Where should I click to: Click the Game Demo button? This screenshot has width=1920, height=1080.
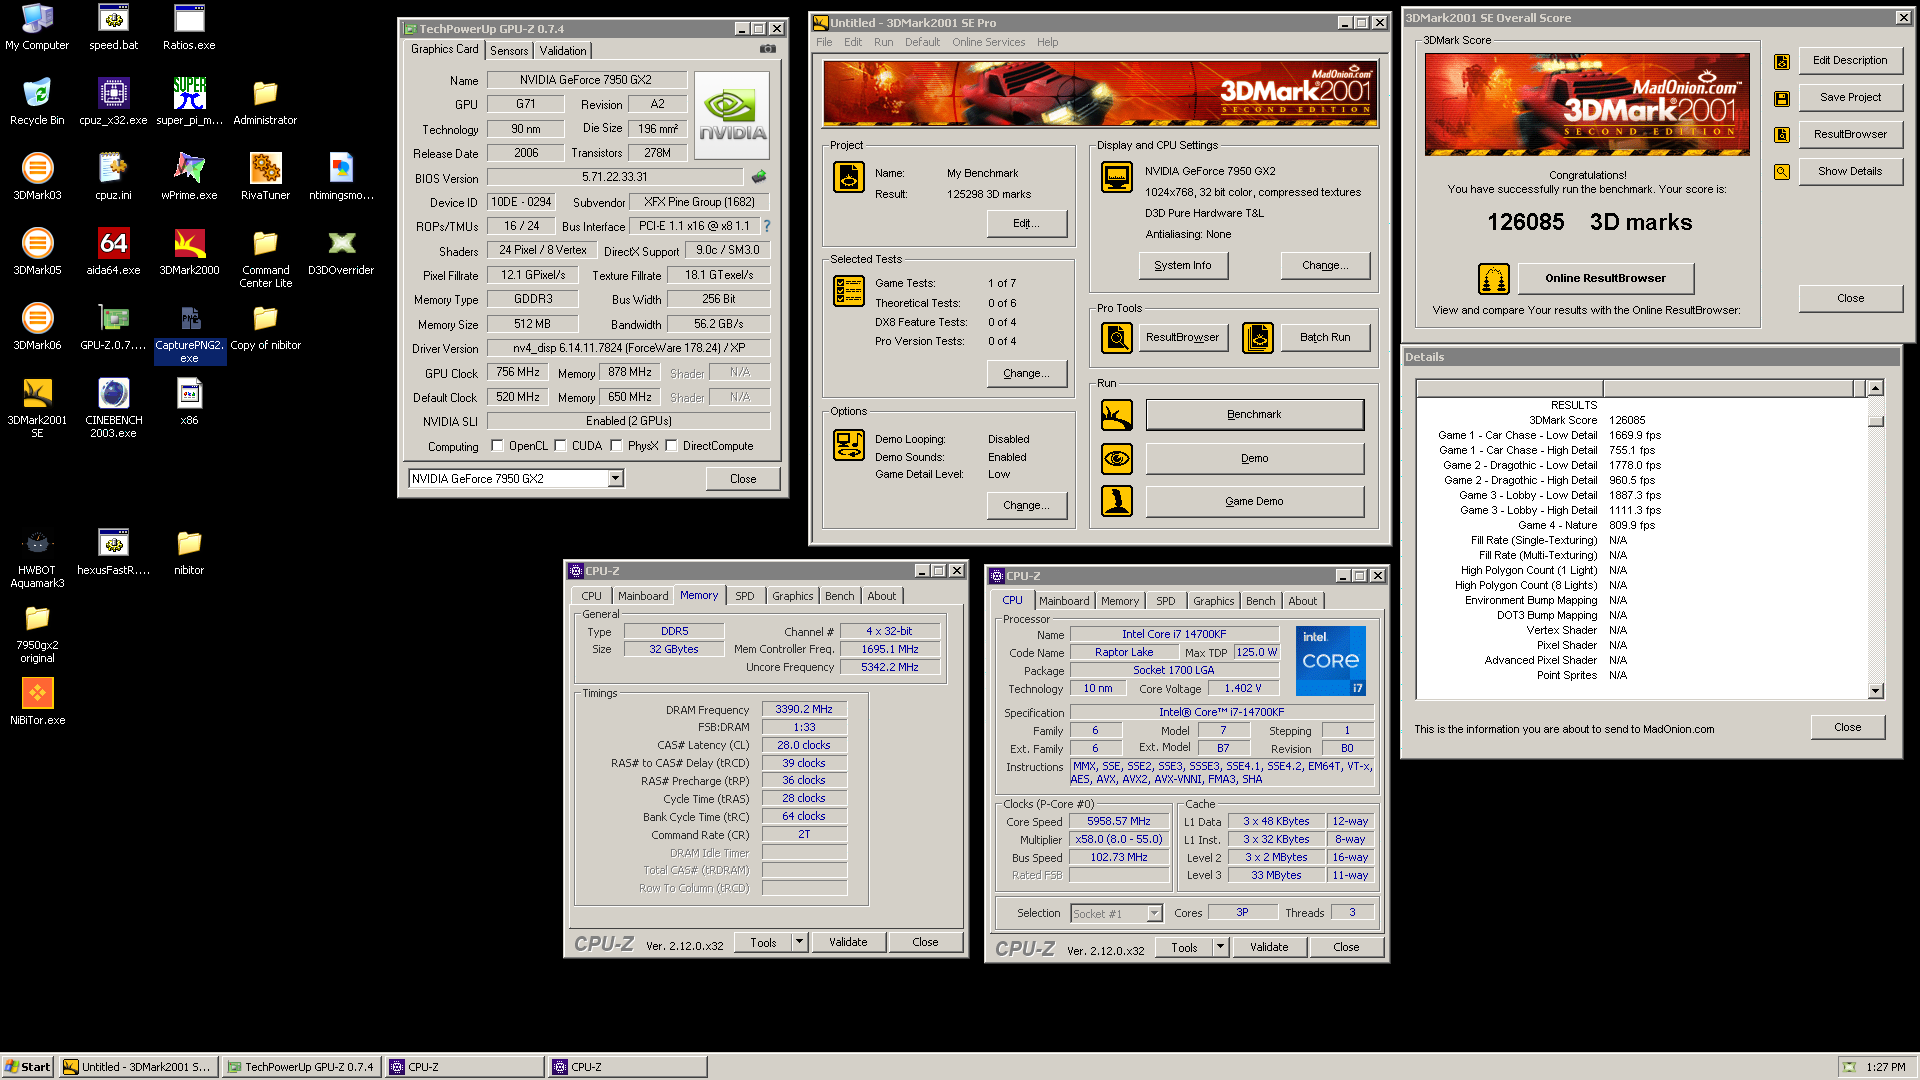1254,502
